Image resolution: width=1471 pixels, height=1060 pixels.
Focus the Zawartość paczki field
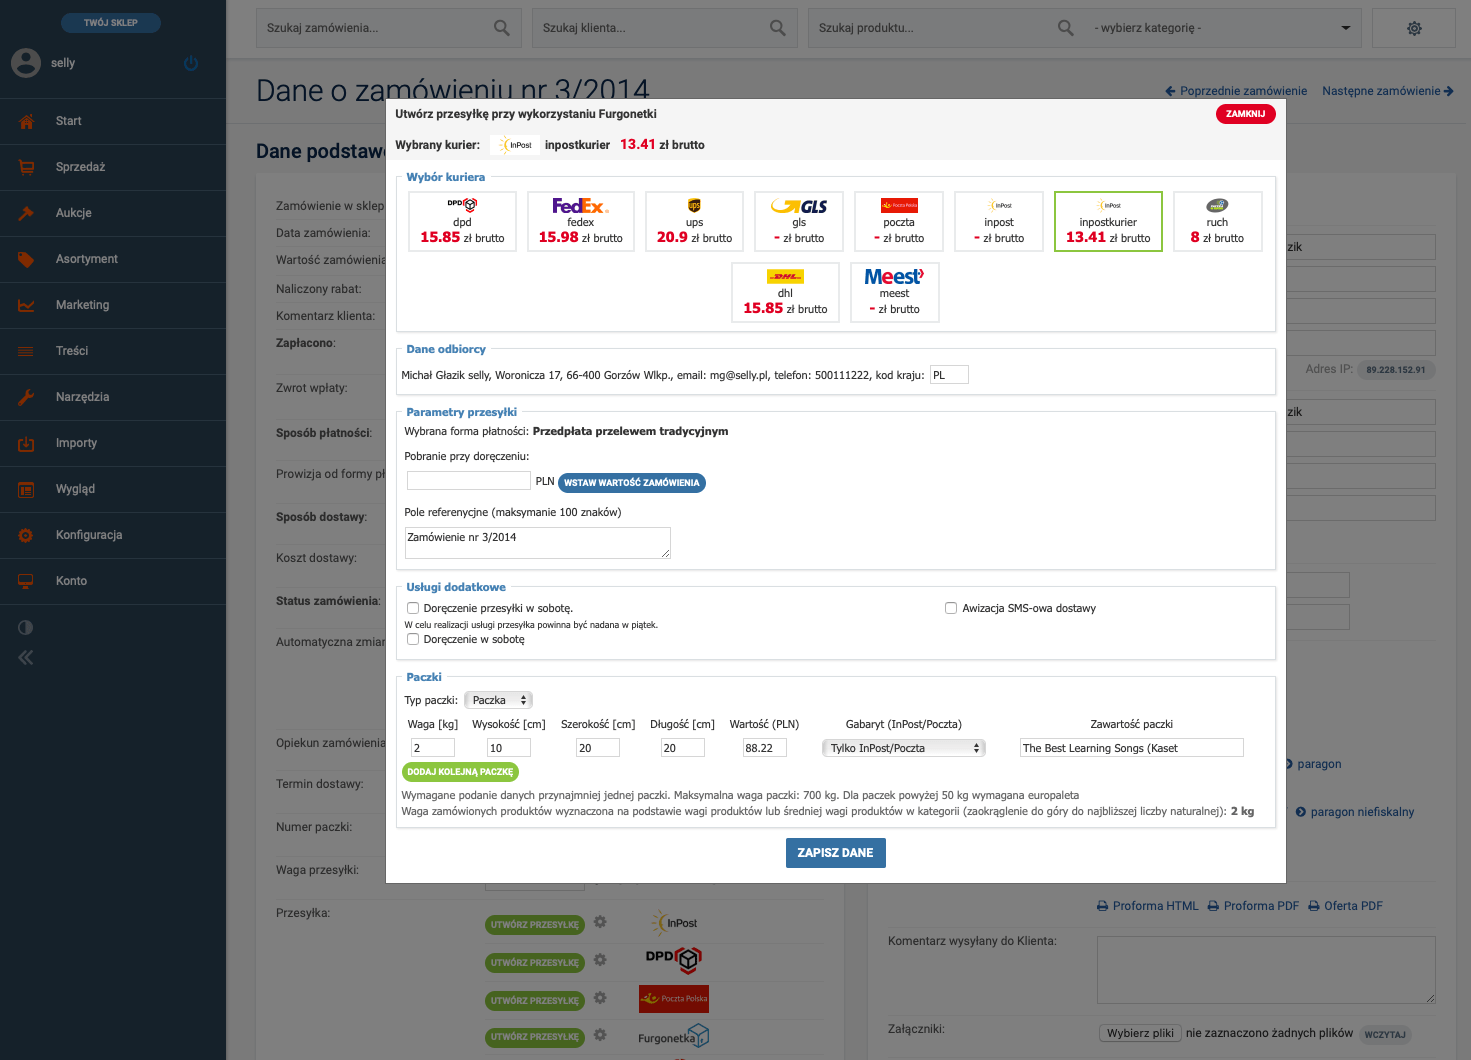pyautogui.click(x=1132, y=748)
